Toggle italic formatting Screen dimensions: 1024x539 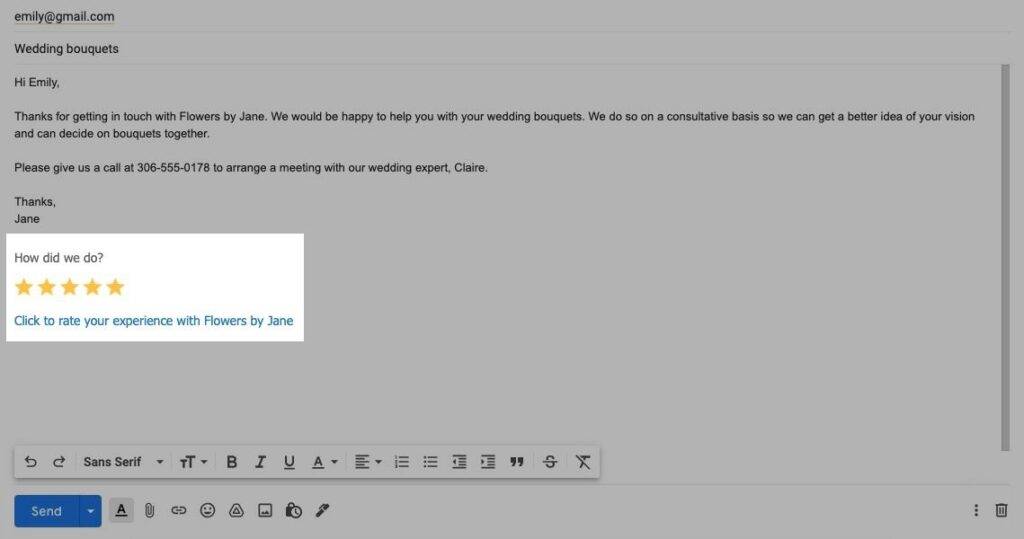(260, 462)
